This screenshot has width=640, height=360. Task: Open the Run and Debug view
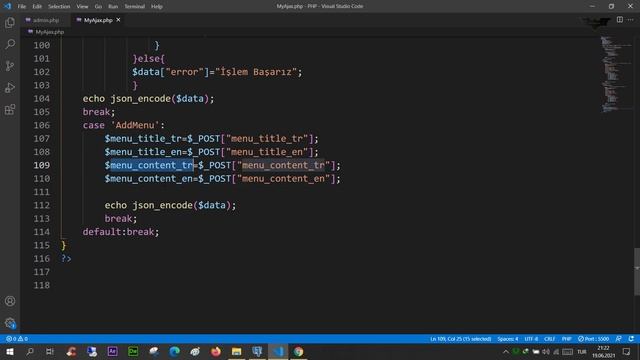pos(10,87)
